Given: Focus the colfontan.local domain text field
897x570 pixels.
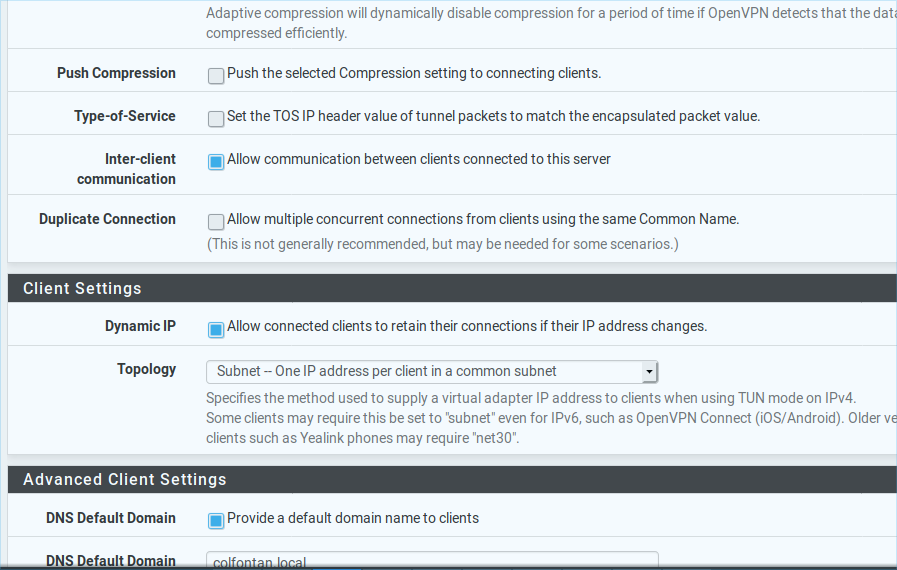Looking at the screenshot, I should (431, 561).
